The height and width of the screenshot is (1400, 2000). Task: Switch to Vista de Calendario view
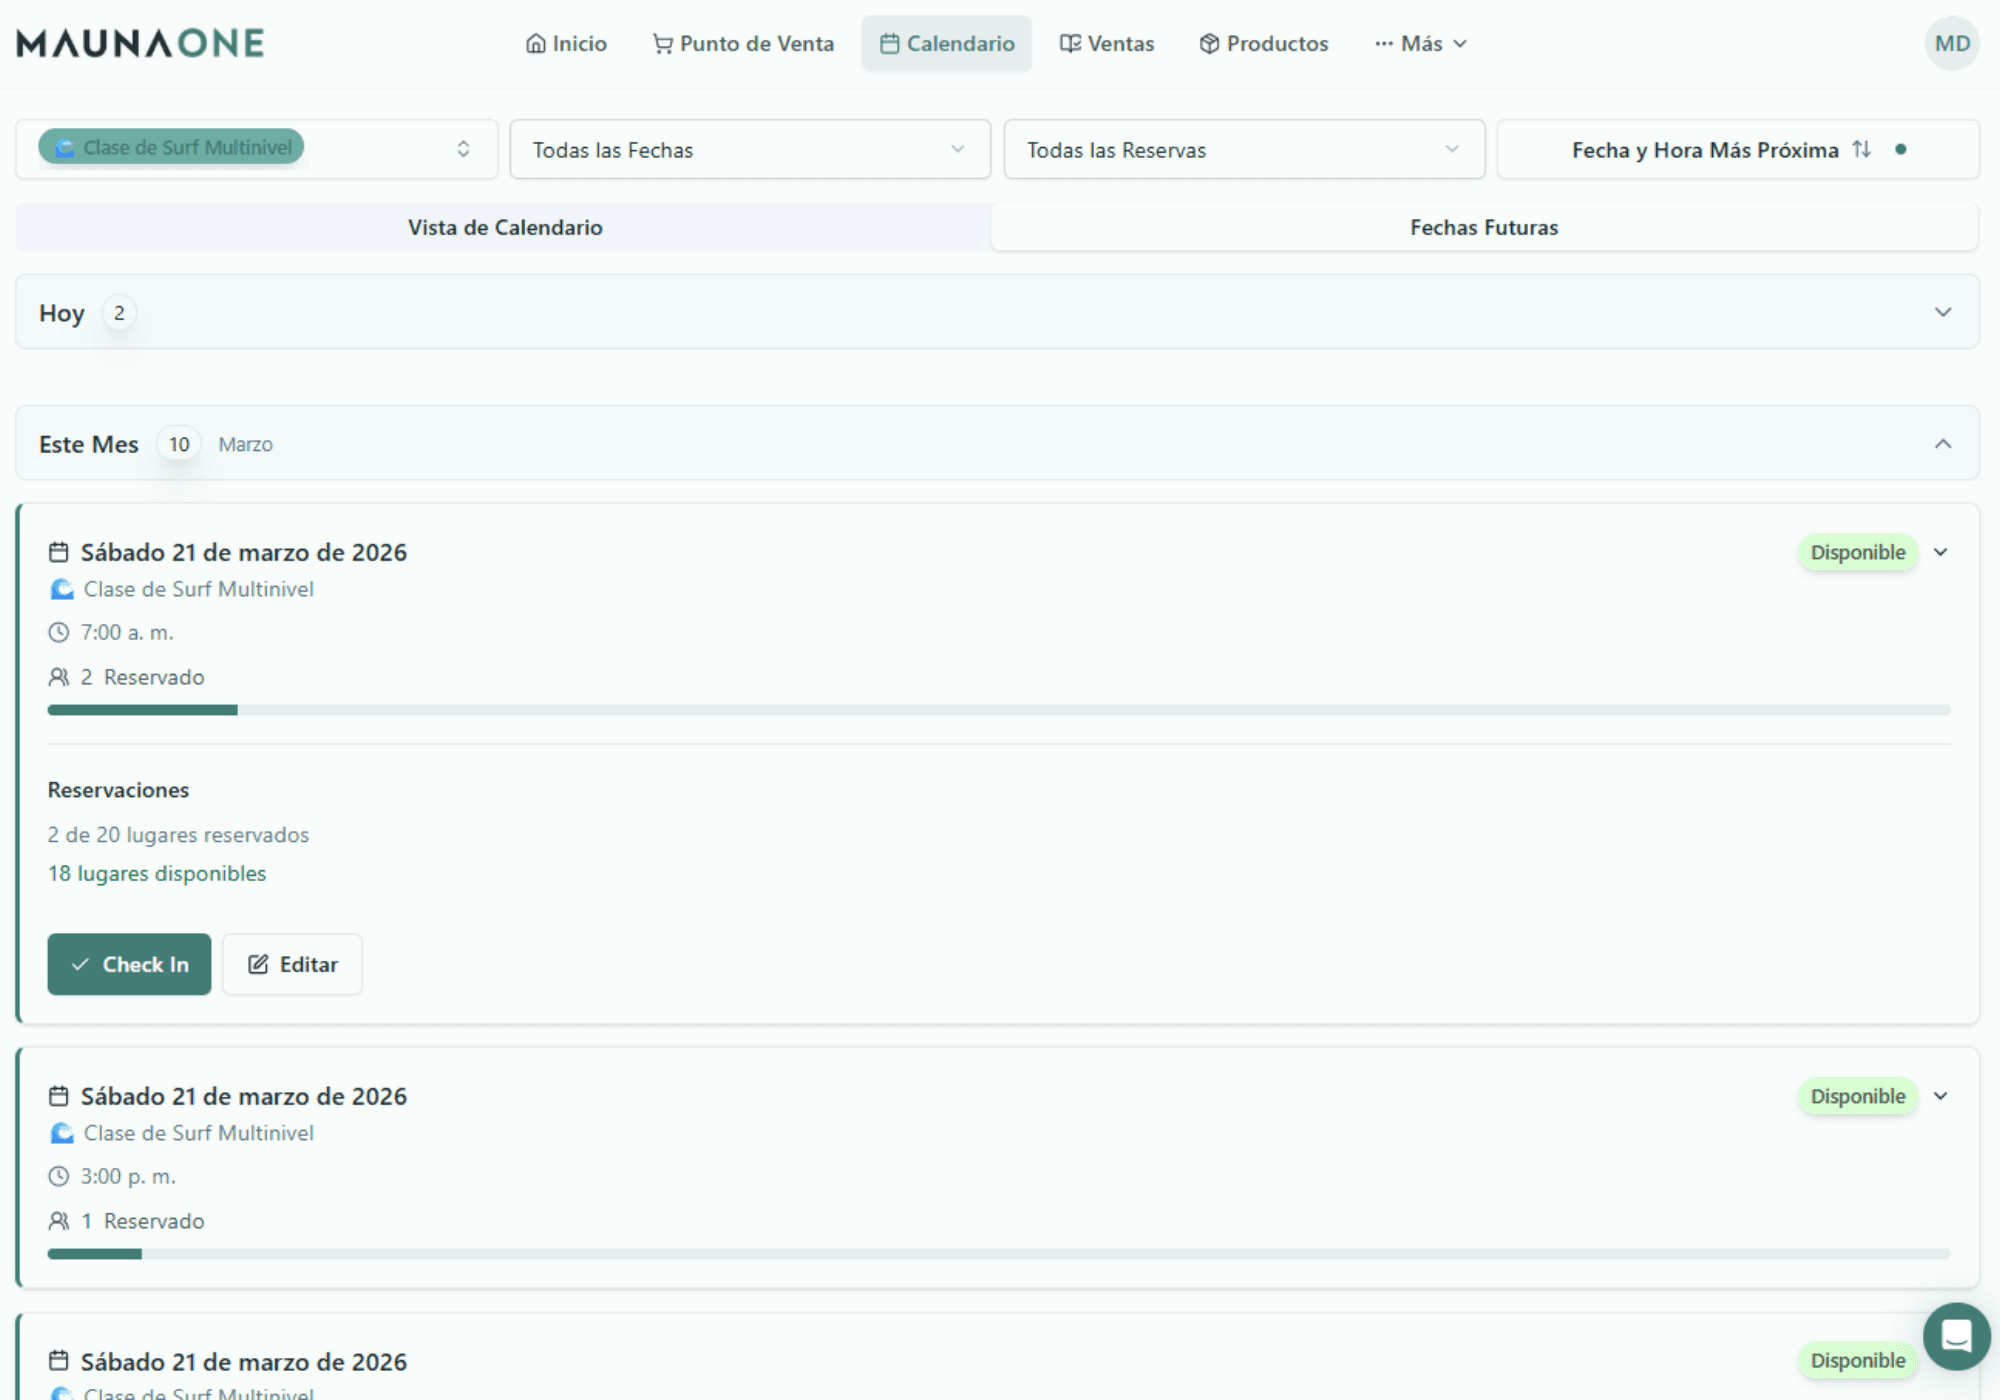tap(504, 227)
